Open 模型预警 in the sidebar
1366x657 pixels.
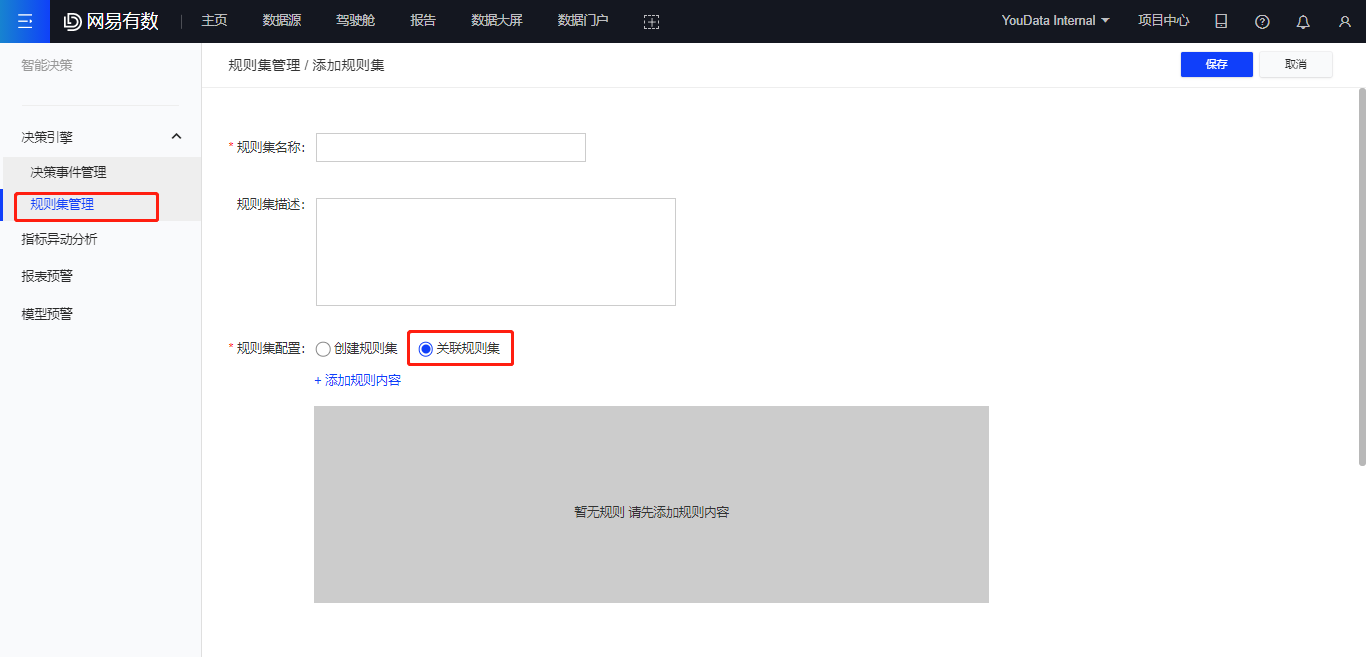47,313
